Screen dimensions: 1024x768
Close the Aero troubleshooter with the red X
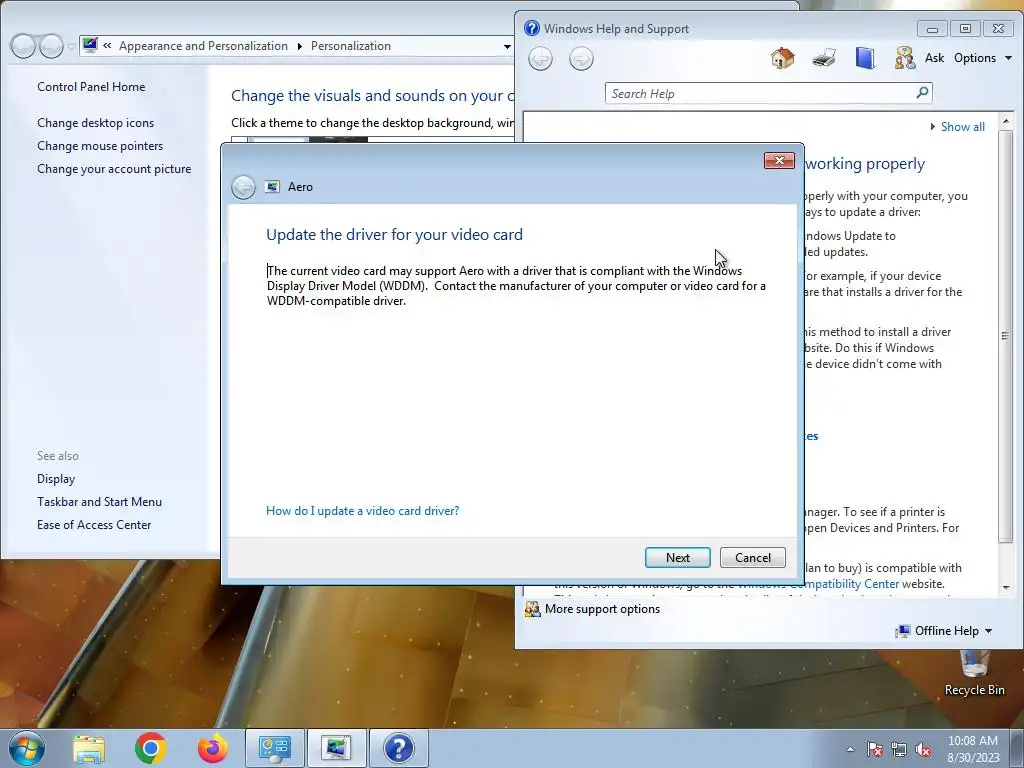coord(779,161)
